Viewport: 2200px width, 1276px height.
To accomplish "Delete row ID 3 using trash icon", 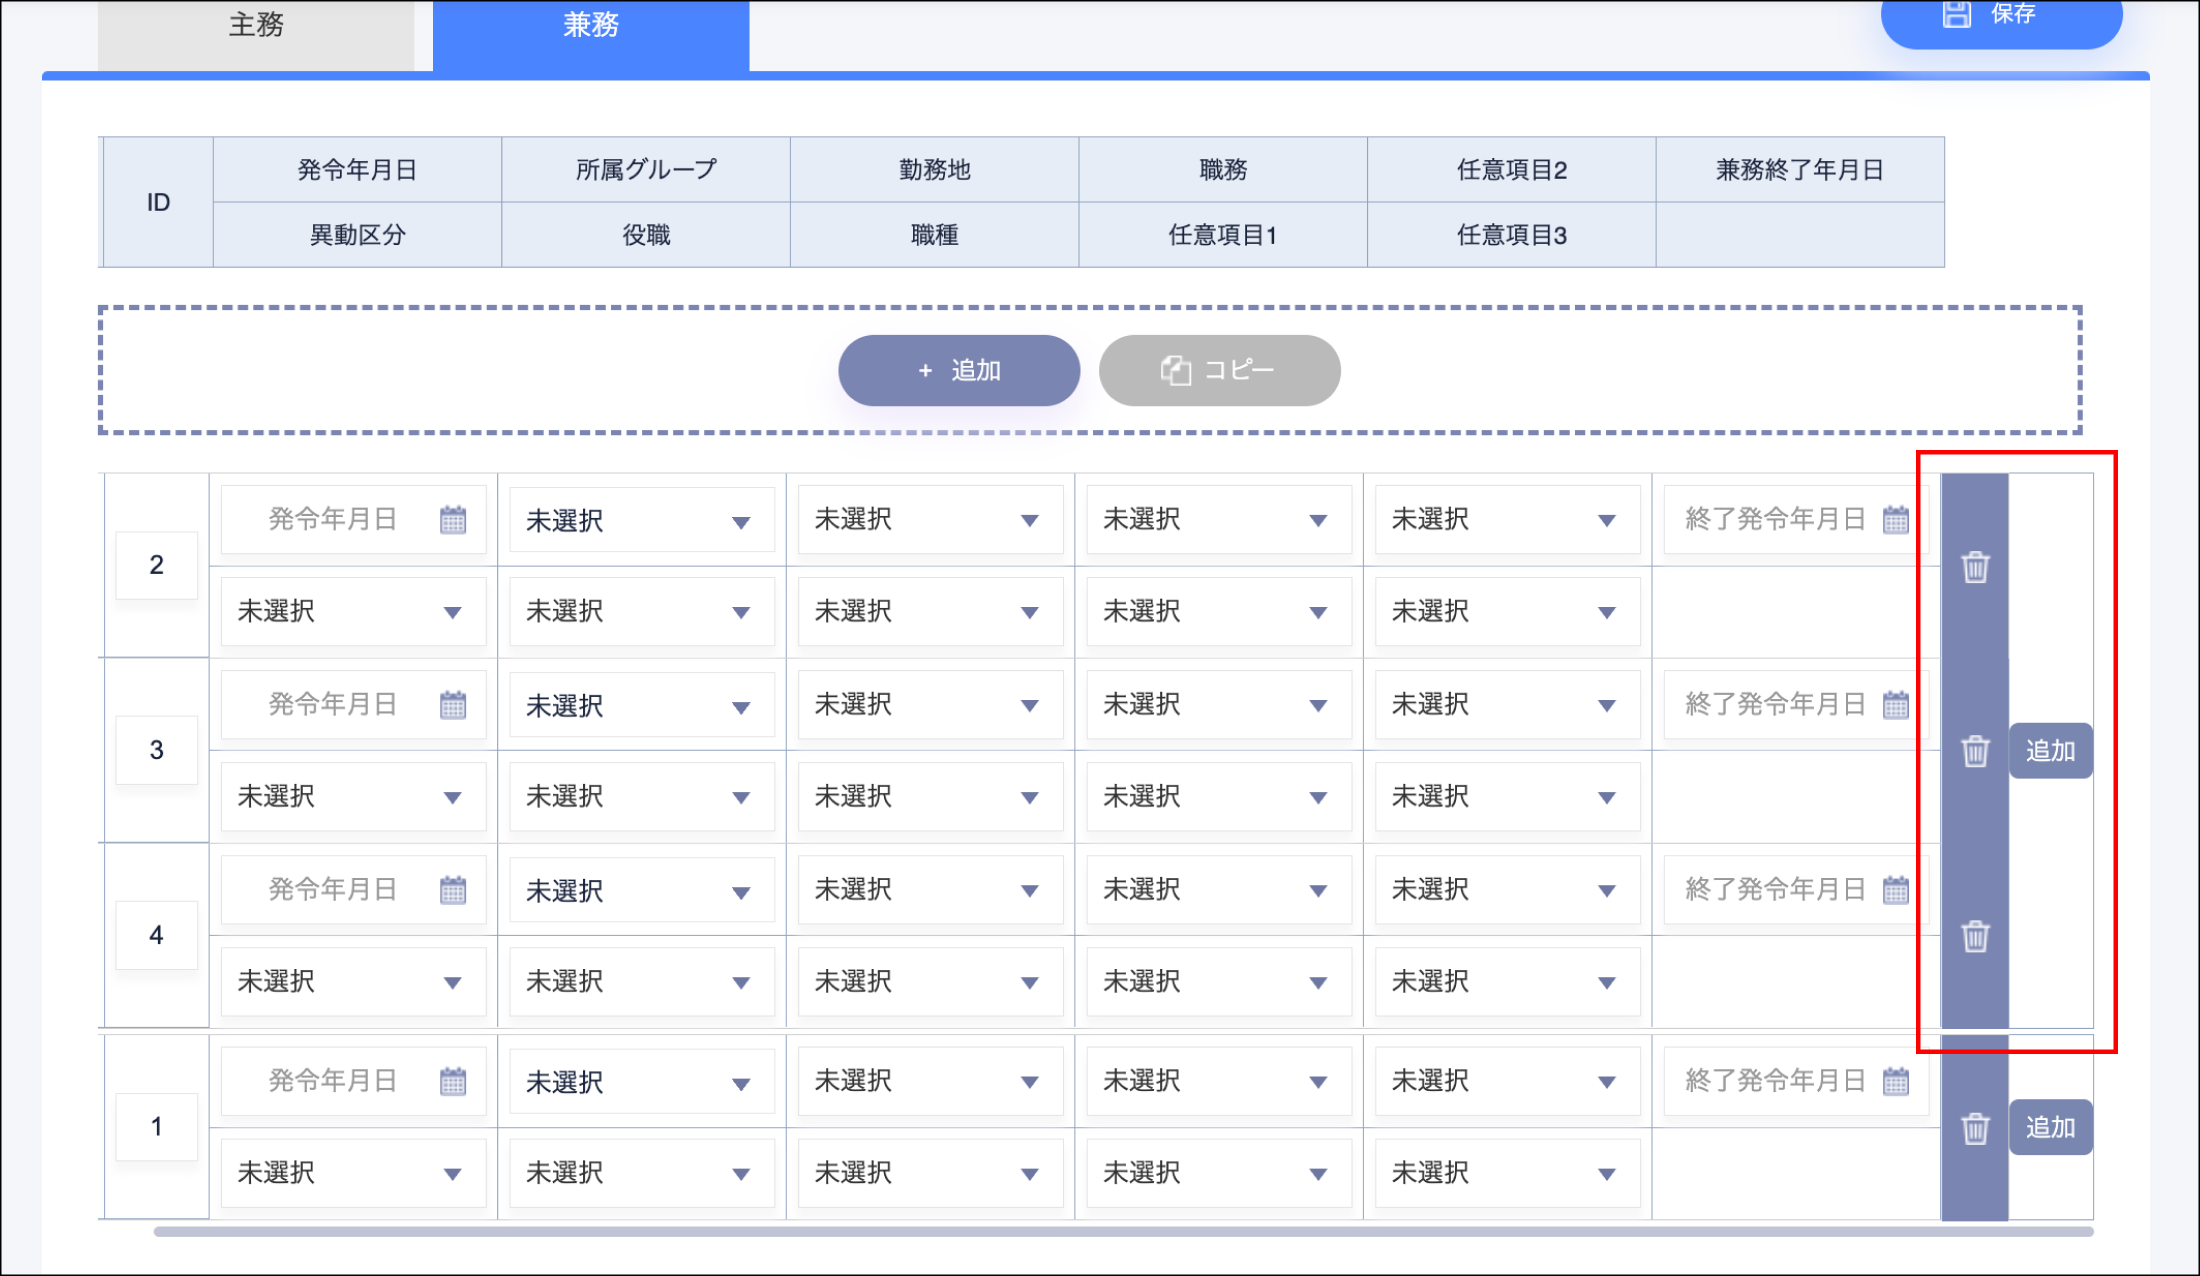I will pyautogui.click(x=1975, y=751).
